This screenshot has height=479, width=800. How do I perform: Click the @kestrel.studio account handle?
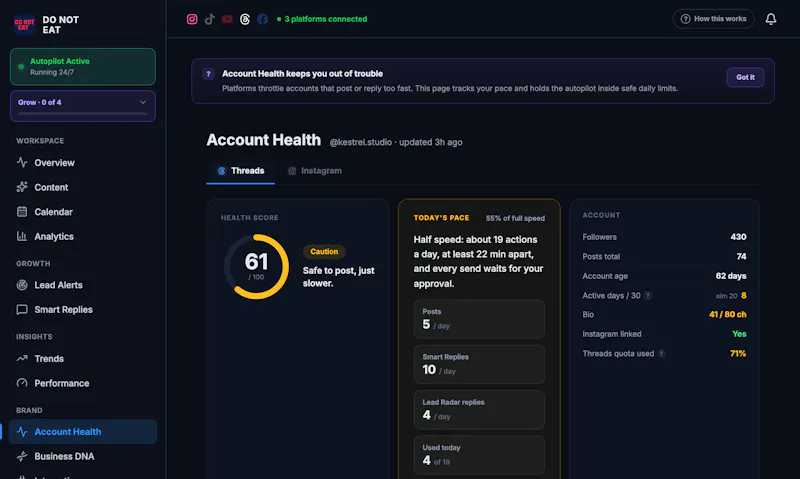click(x=361, y=142)
